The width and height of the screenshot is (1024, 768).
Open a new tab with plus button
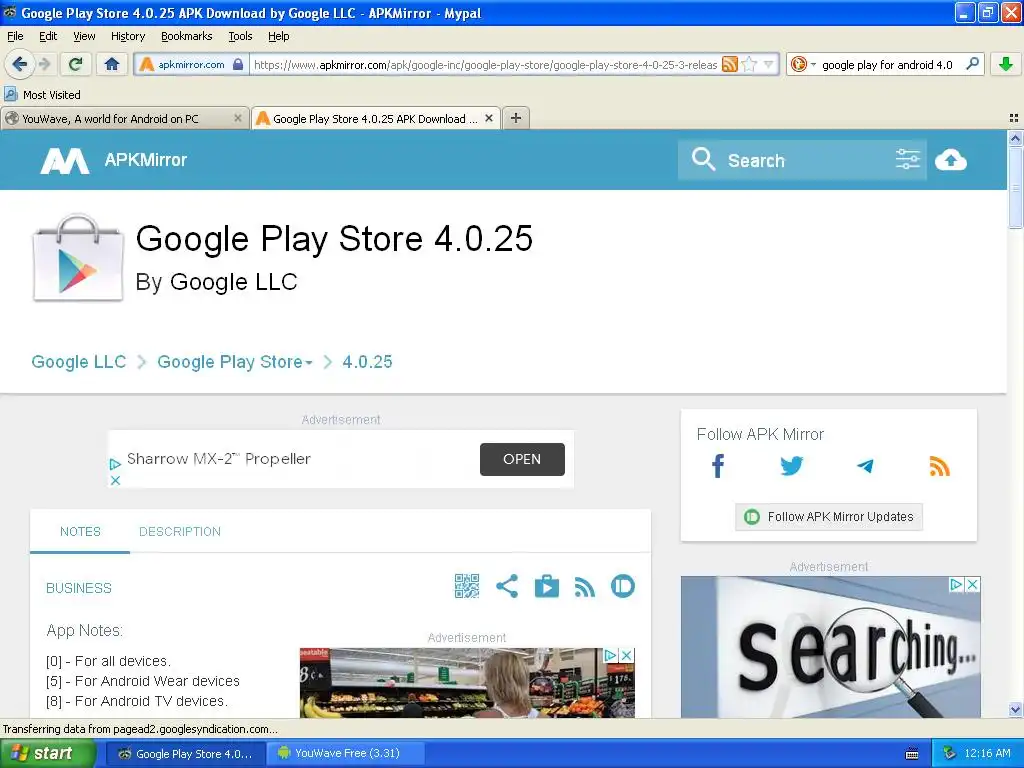[516, 118]
